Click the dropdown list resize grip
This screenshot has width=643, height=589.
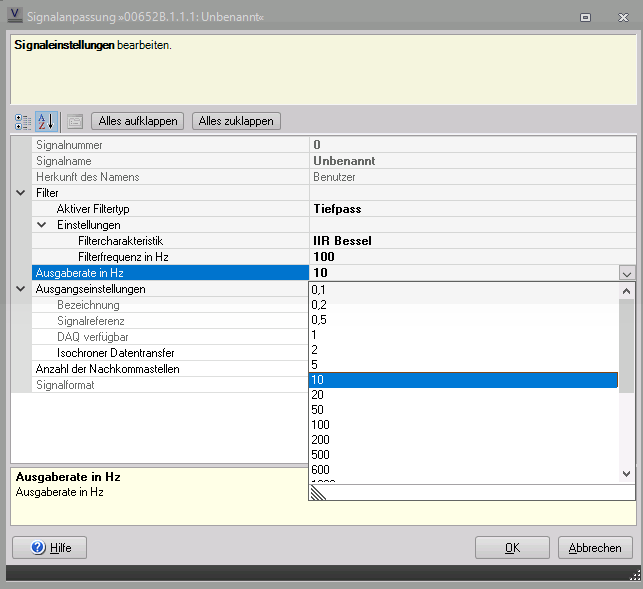(318, 492)
